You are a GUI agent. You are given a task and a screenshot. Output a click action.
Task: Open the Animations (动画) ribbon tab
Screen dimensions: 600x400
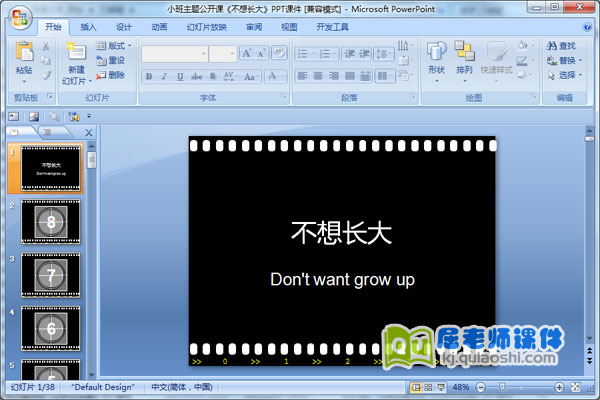pyautogui.click(x=159, y=27)
